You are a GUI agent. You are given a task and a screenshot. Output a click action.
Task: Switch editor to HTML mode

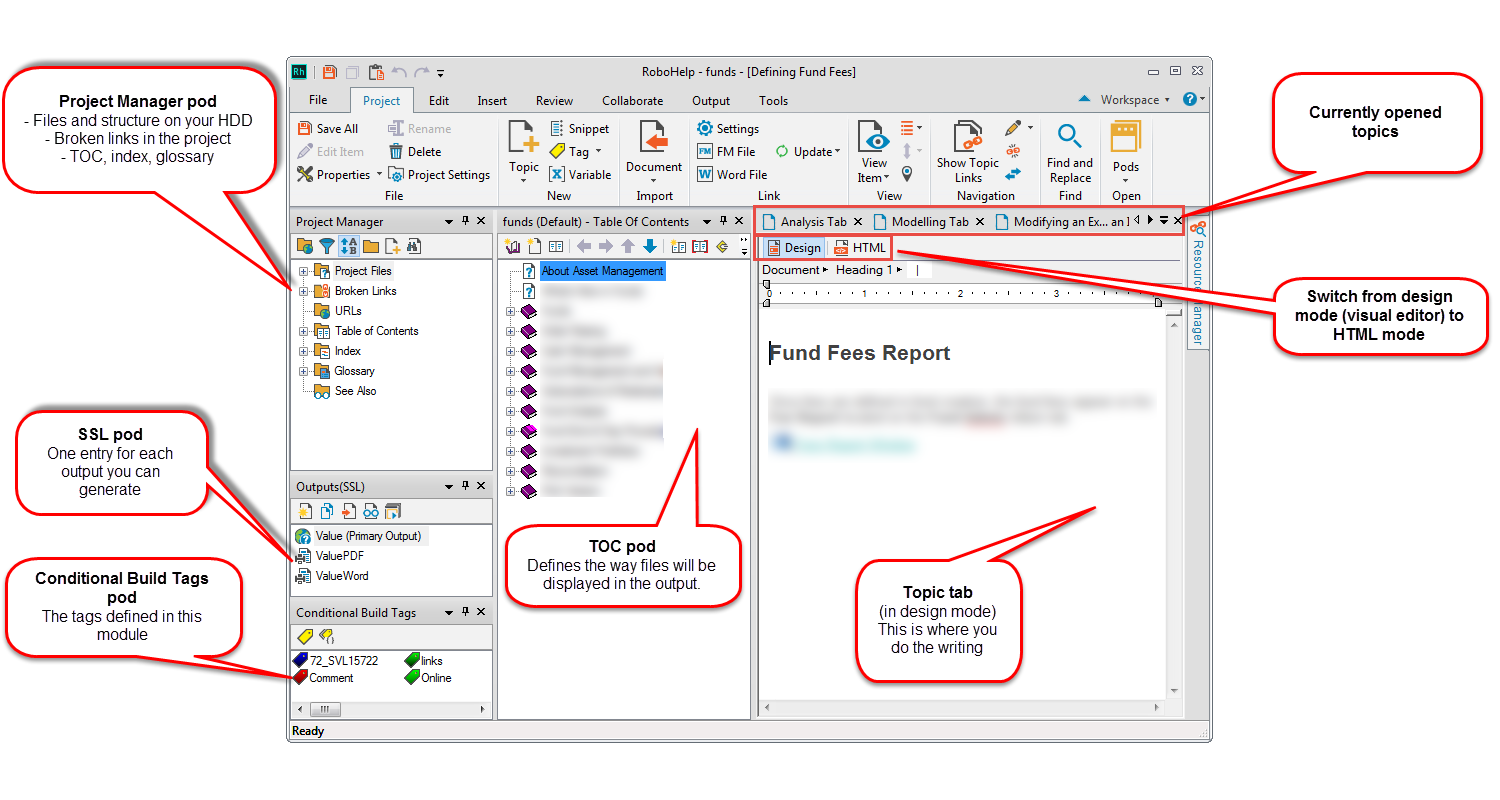click(x=859, y=248)
